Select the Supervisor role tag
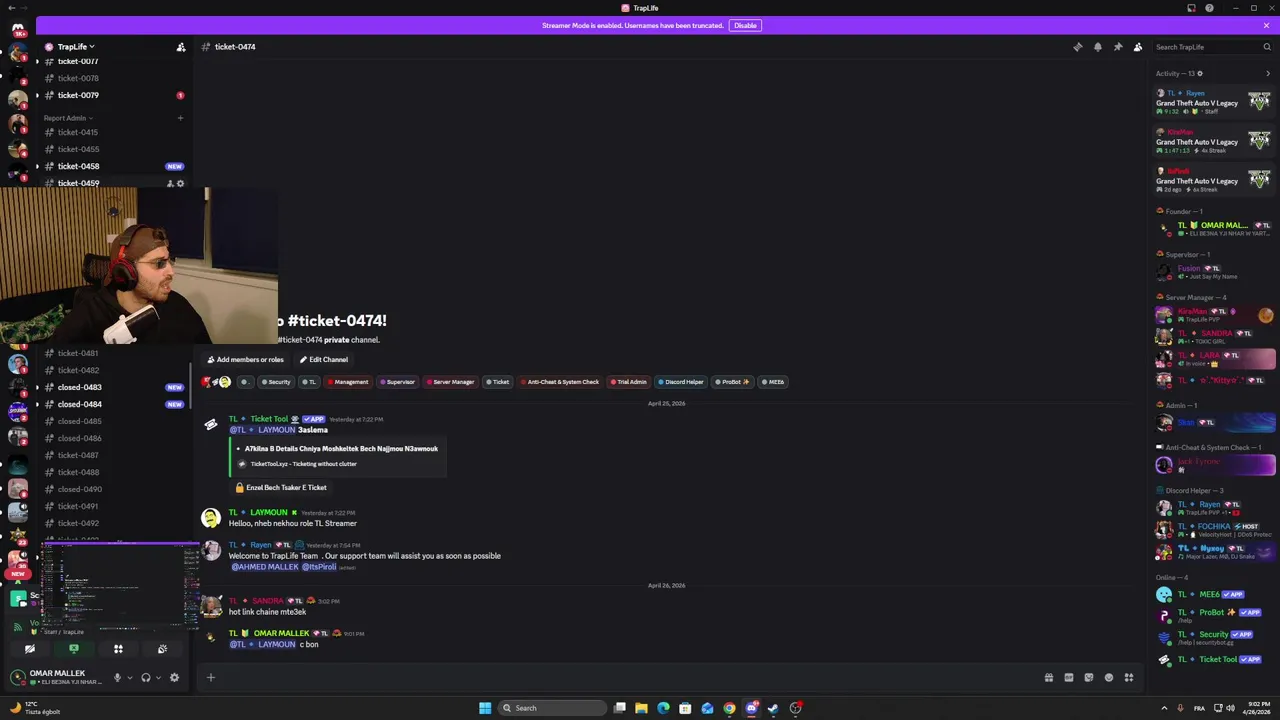The width and height of the screenshot is (1280, 720). (397, 382)
